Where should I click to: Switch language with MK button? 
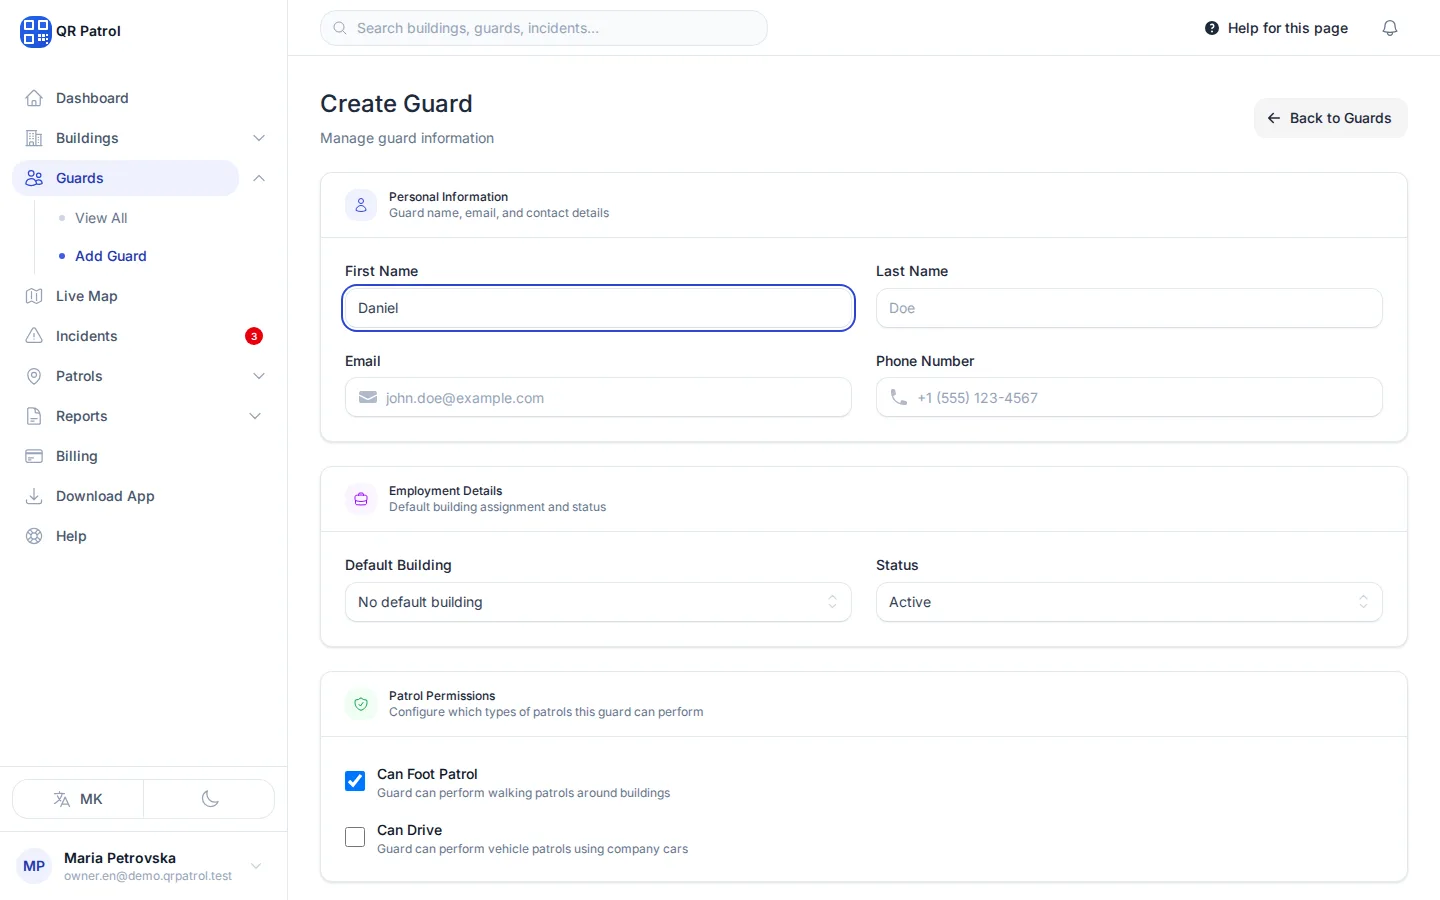[78, 799]
